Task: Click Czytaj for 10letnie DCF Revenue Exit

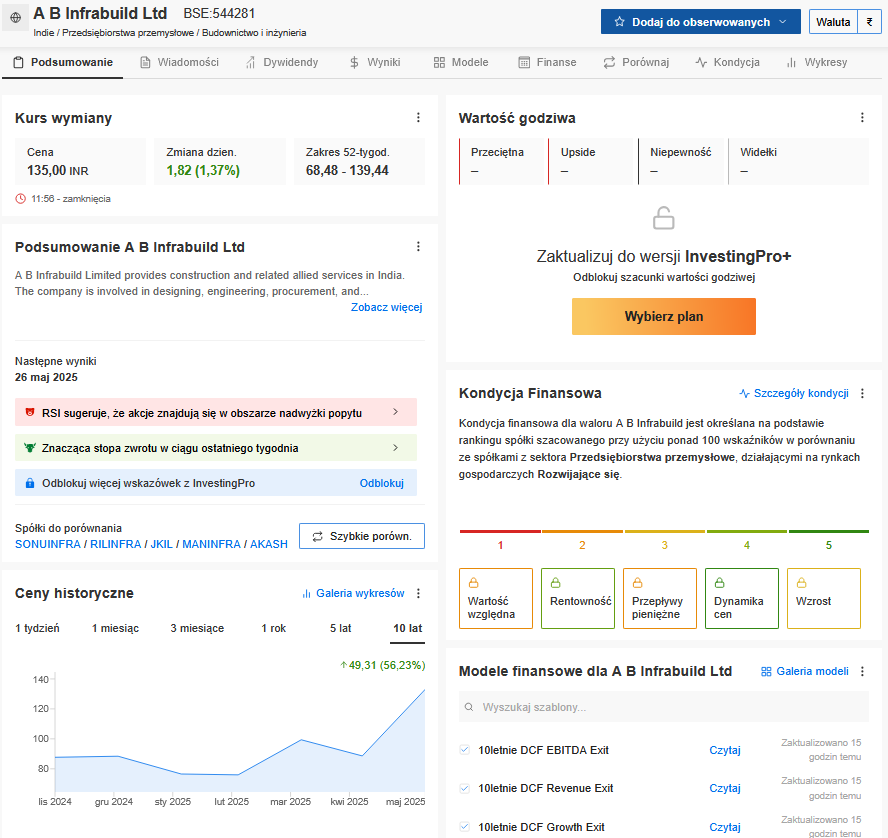Action: pos(725,788)
